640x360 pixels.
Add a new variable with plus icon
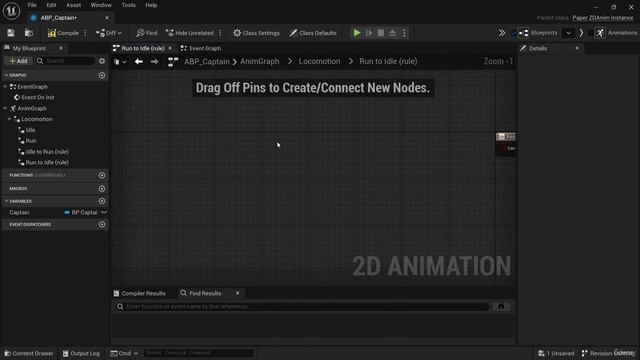click(102, 201)
